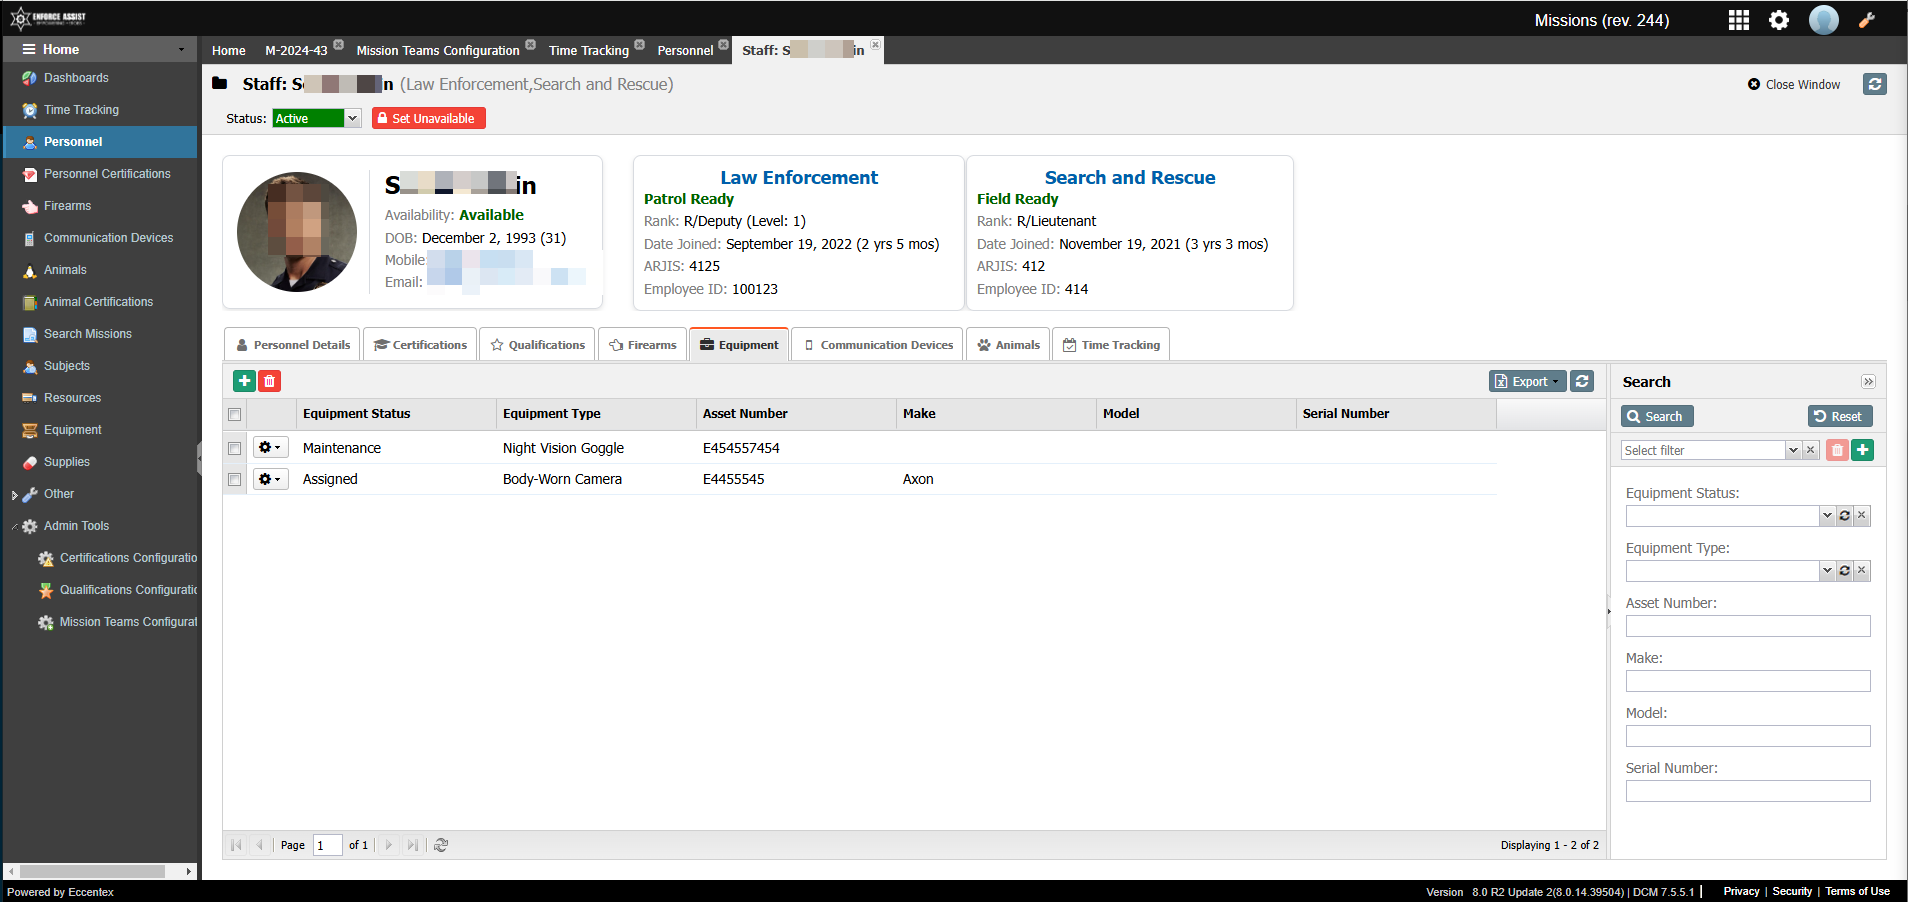Save filter with green plus in Search panel
Screen dimensions: 1908x902
[x=1862, y=450]
